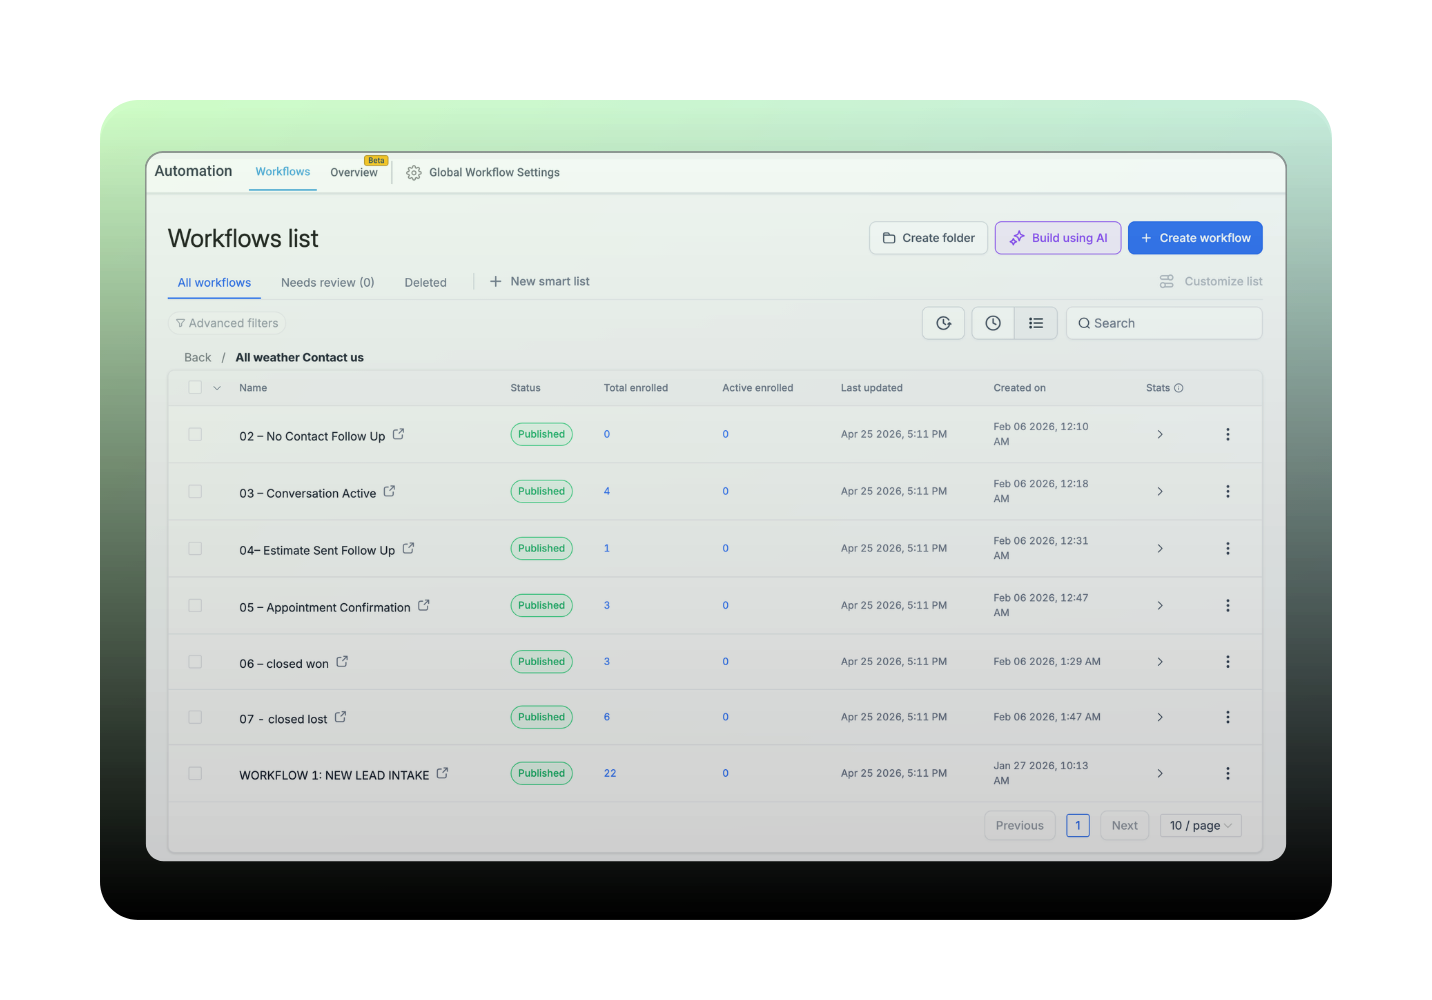1432x1000 pixels.
Task: Click the gear icon for Global Workflow Settings
Action: [414, 173]
